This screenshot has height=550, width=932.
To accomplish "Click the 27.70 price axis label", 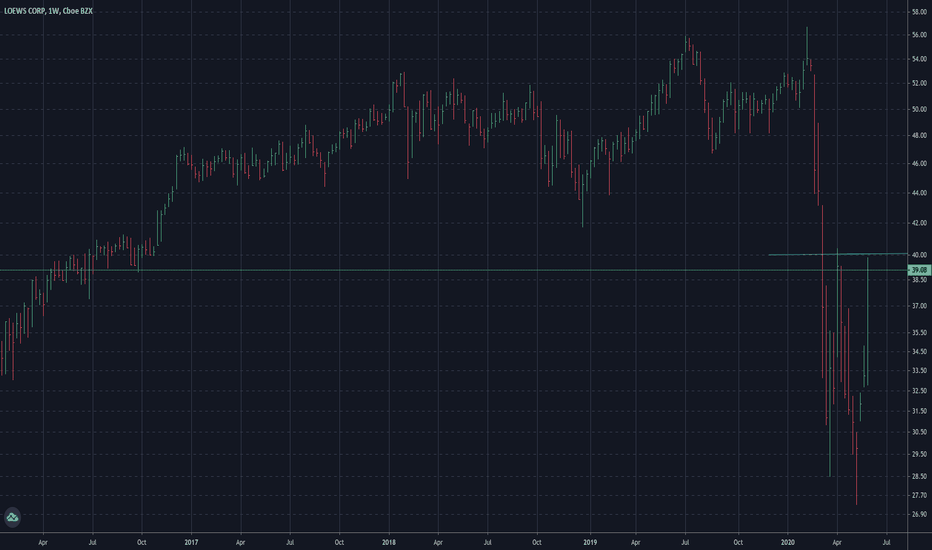I will click(x=919, y=495).
